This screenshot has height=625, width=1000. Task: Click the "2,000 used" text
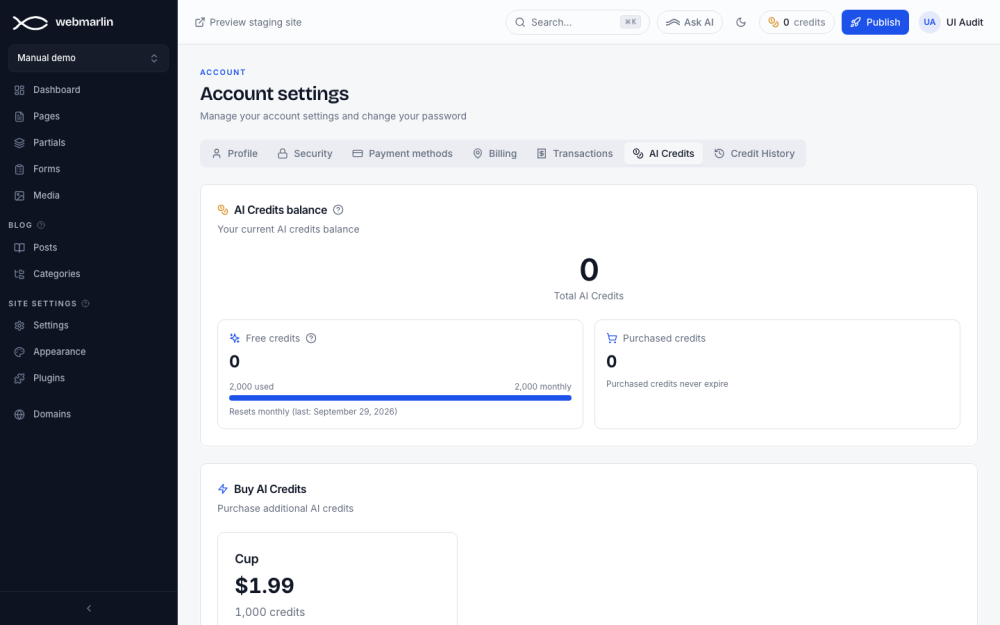(x=251, y=386)
